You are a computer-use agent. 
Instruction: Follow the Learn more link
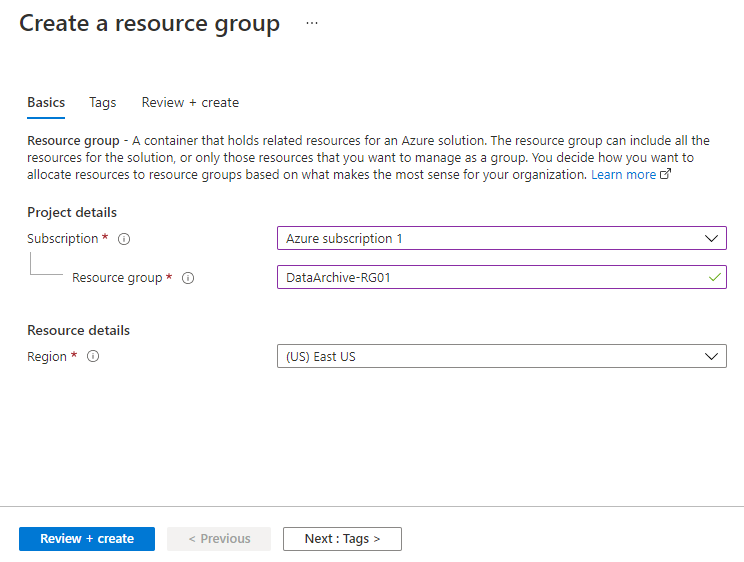pos(623,175)
